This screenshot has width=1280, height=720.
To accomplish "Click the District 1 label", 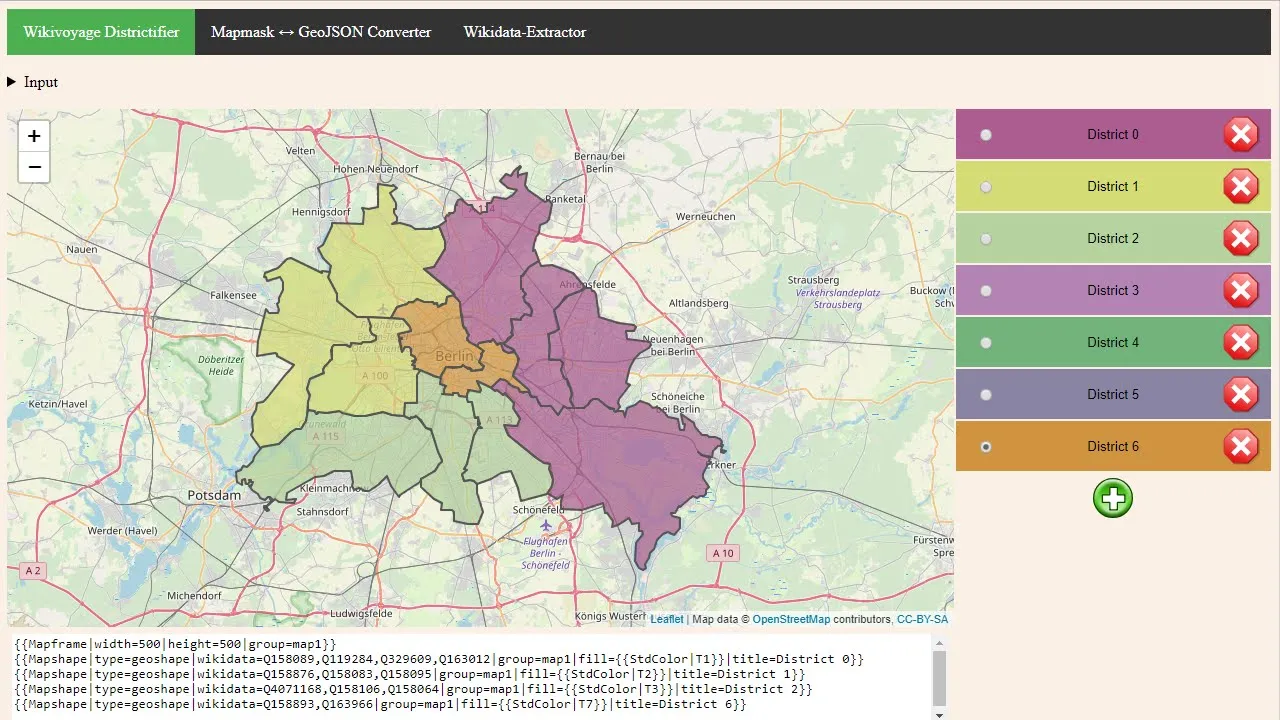I will 1113,186.
